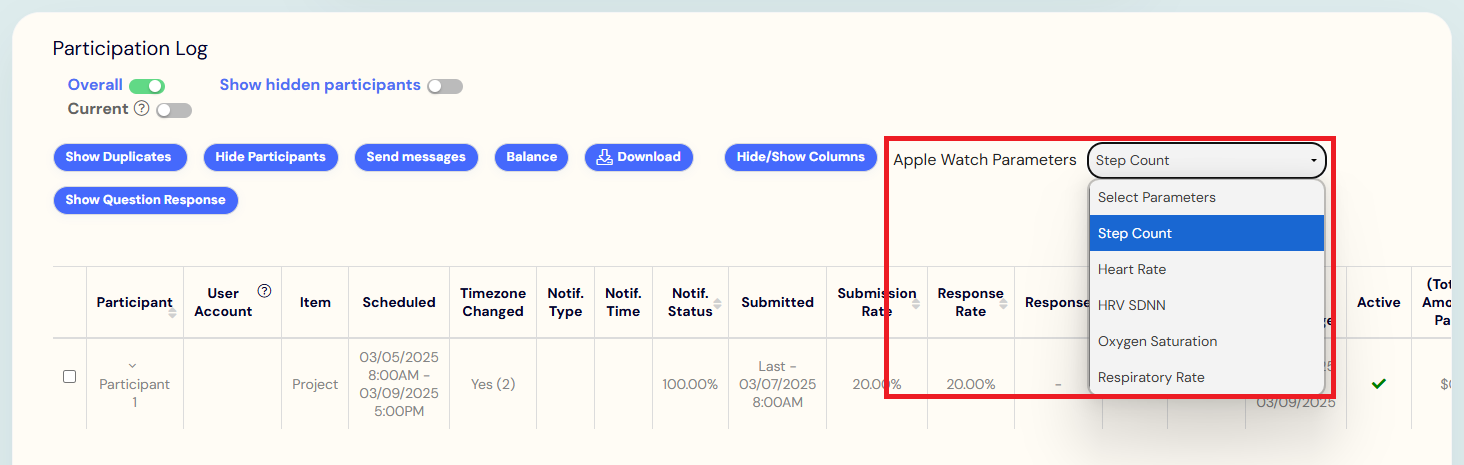The width and height of the screenshot is (1464, 465).
Task: Click the Submission Rate column header
Action: click(x=876, y=302)
